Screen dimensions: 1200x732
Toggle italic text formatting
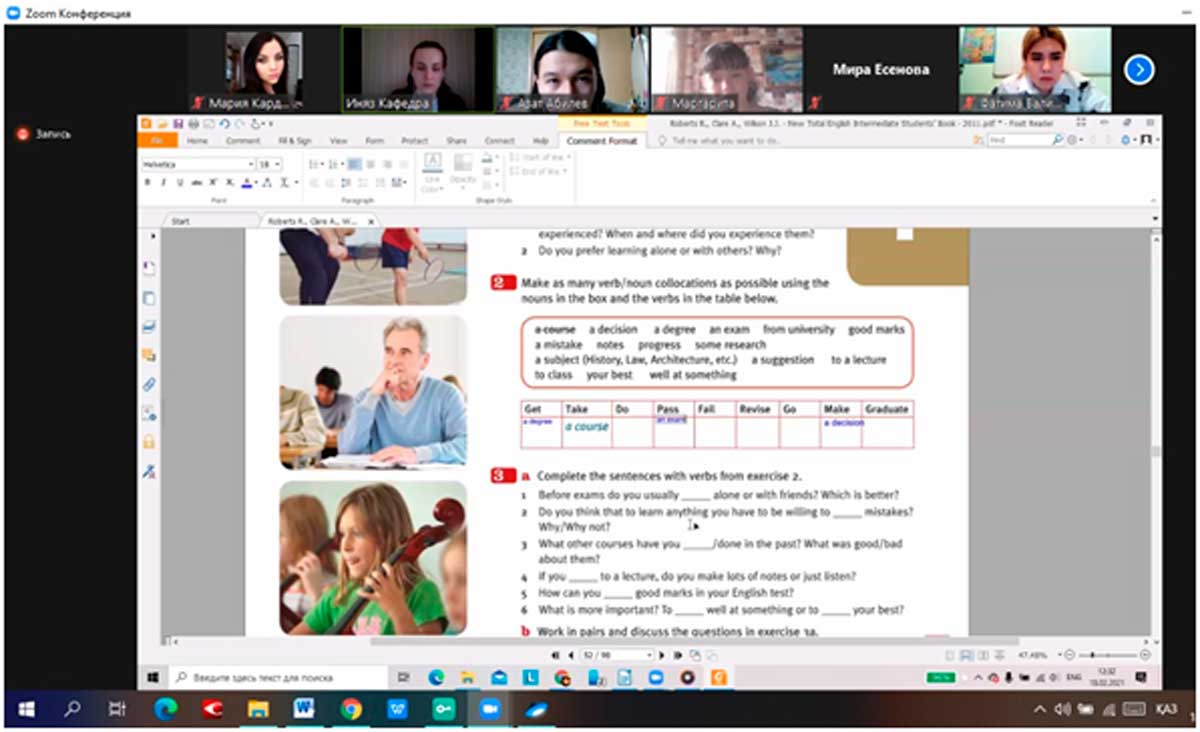click(x=162, y=183)
